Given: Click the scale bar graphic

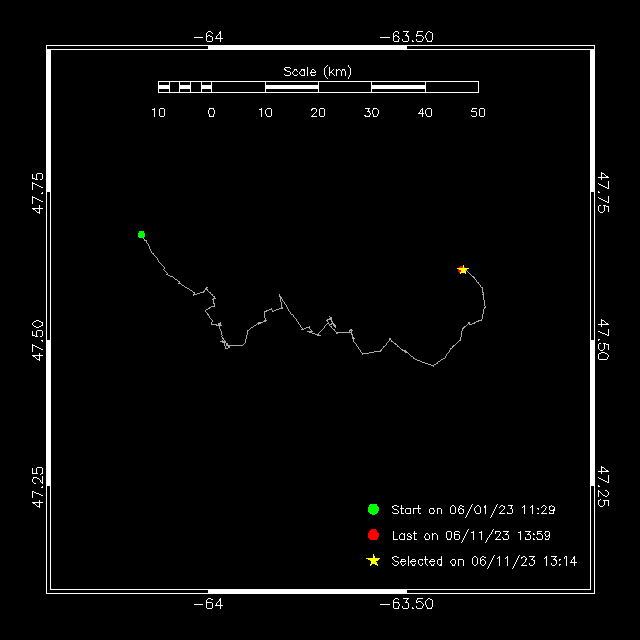Looking at the screenshot, I should tap(318, 87).
